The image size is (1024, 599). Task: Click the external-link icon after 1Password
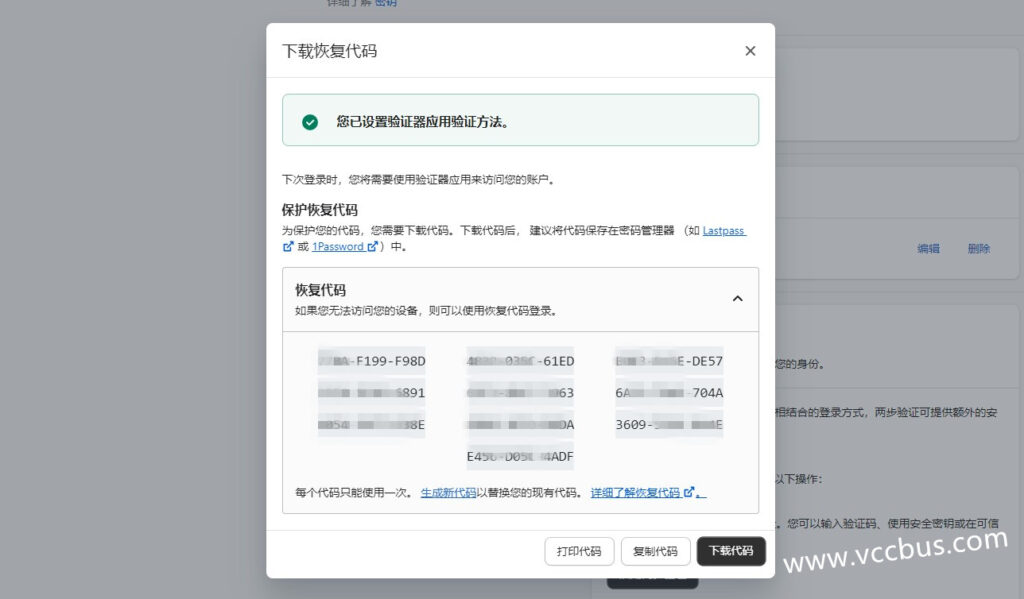(373, 246)
